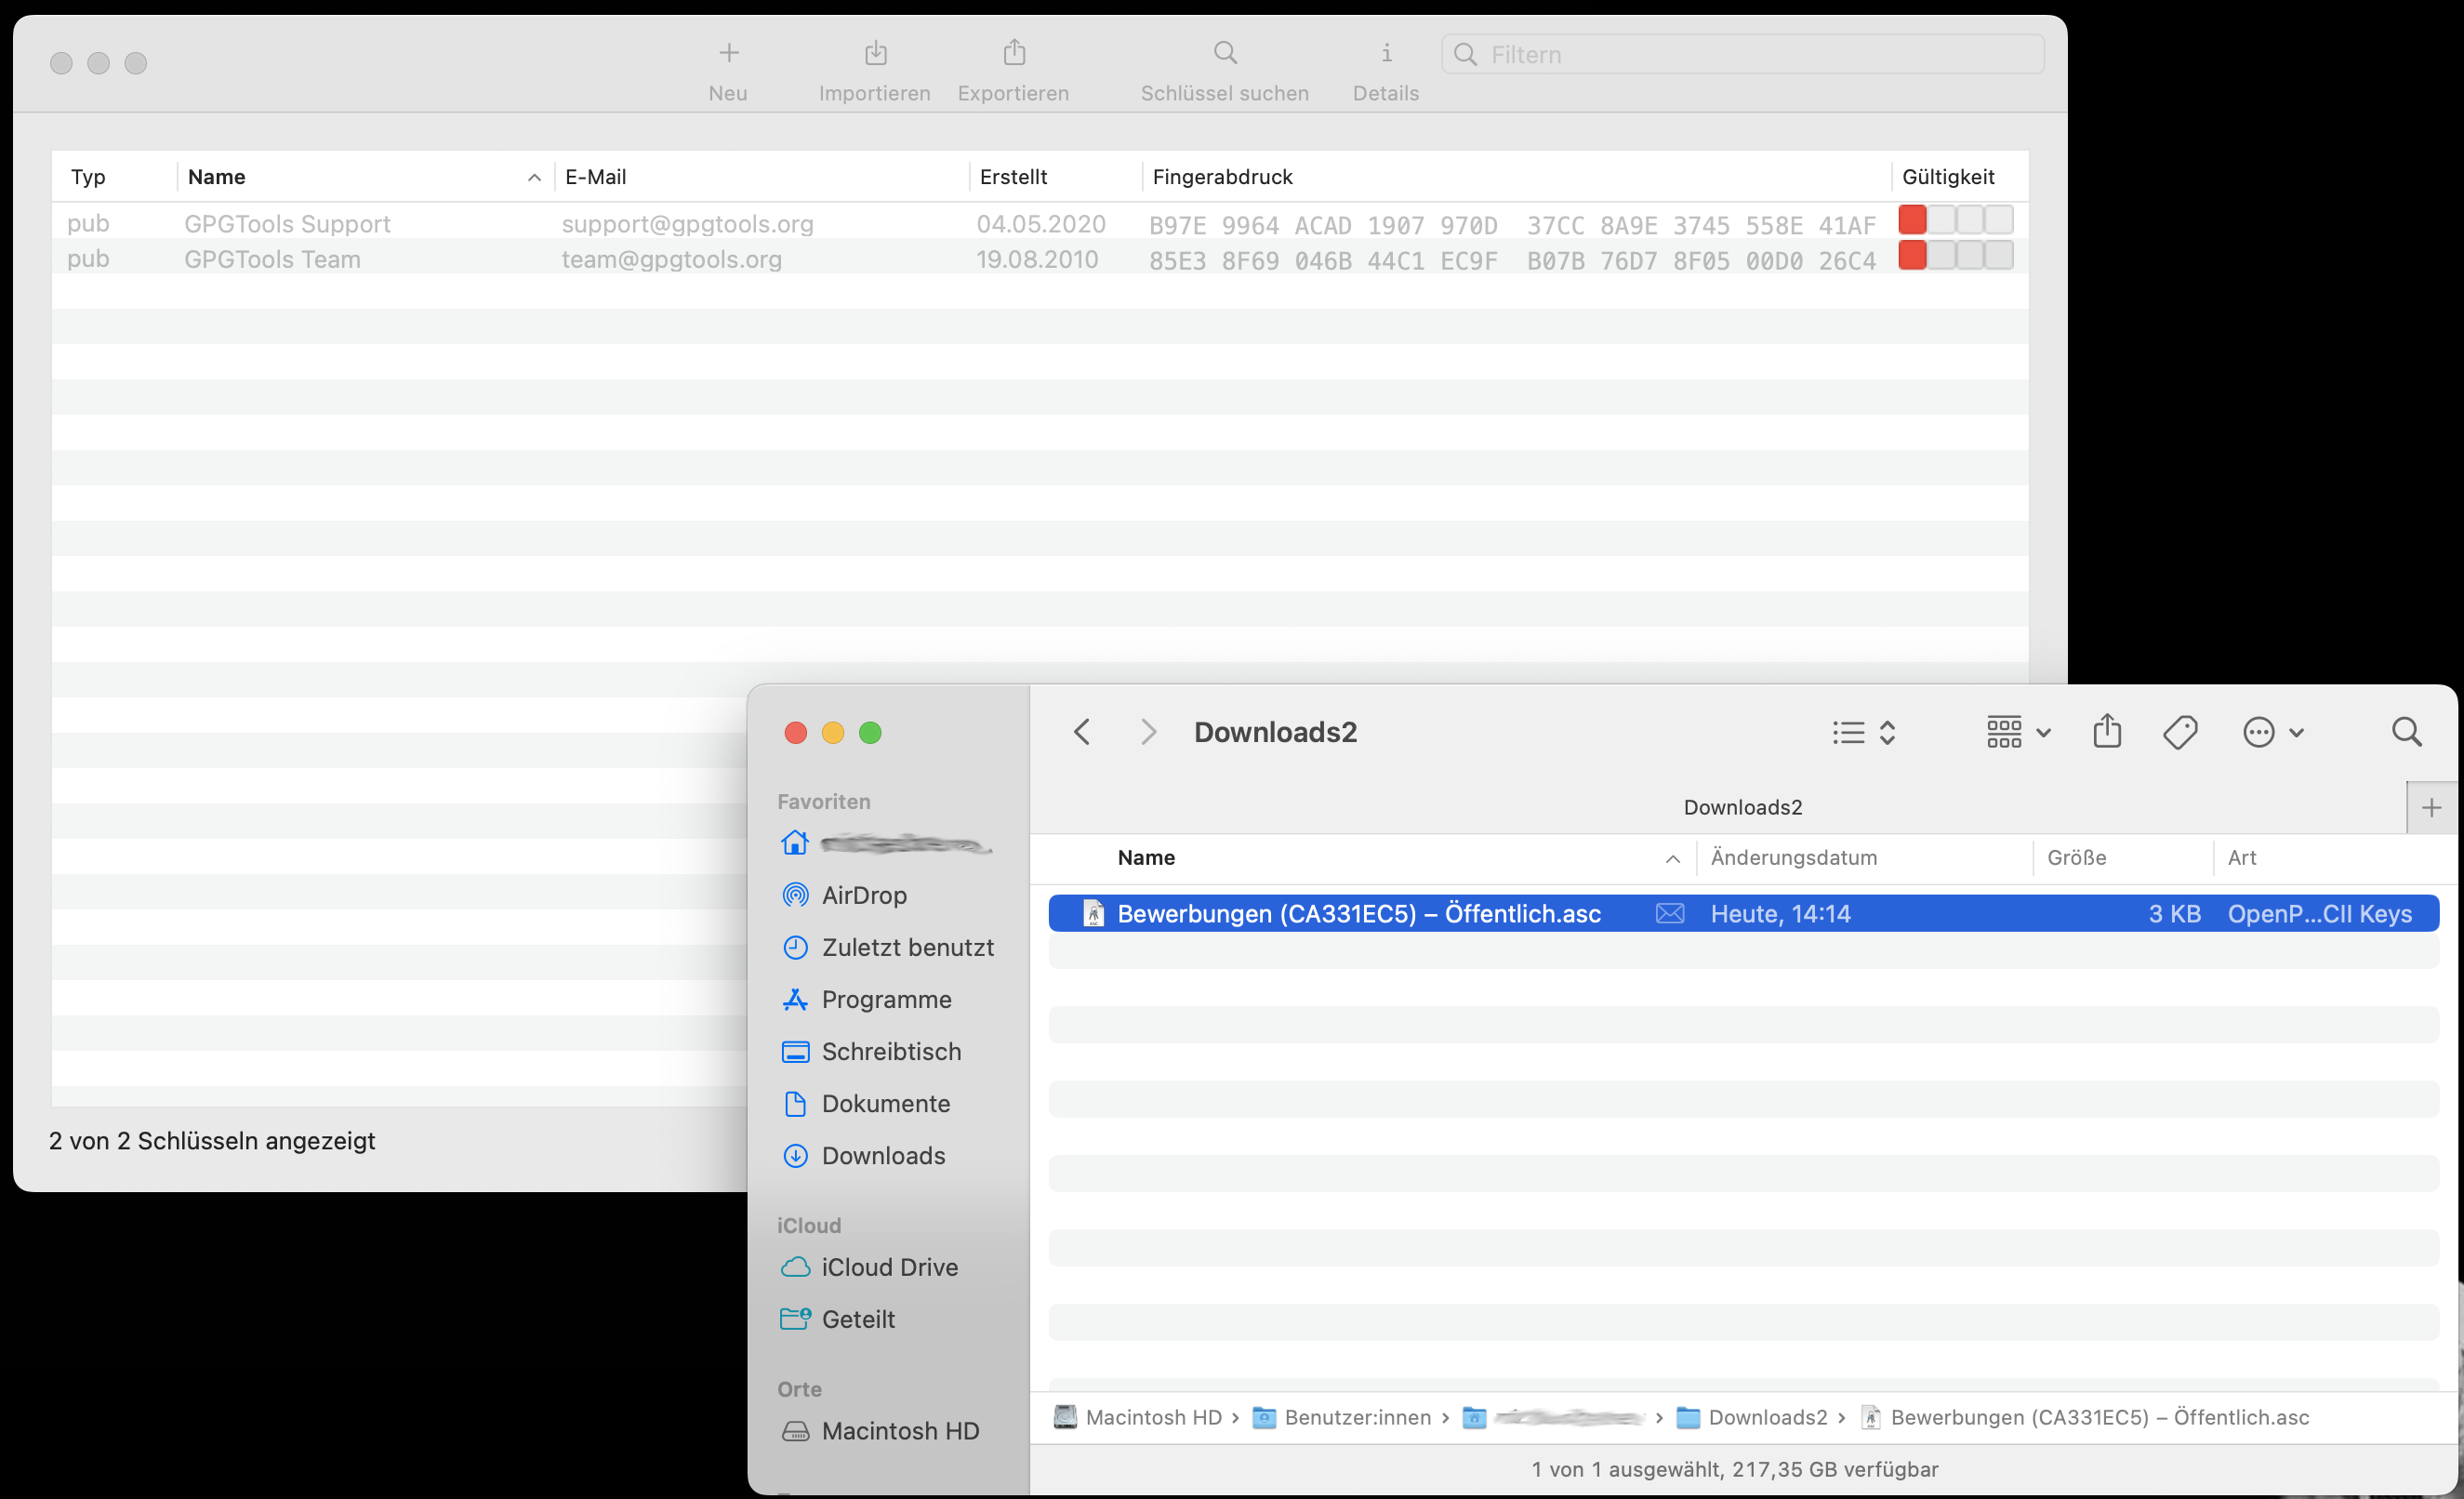The width and height of the screenshot is (2464, 1499).
Task: Open the Finder list view switcher
Action: pos(1864,732)
